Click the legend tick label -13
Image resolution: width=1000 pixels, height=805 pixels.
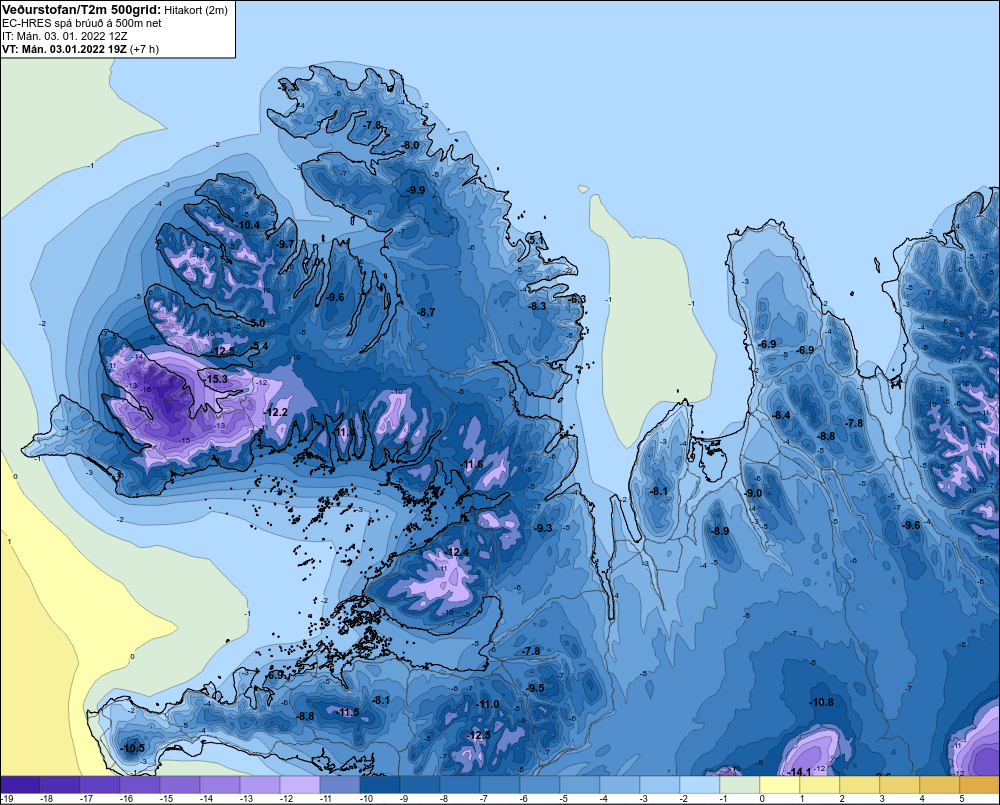[246, 799]
